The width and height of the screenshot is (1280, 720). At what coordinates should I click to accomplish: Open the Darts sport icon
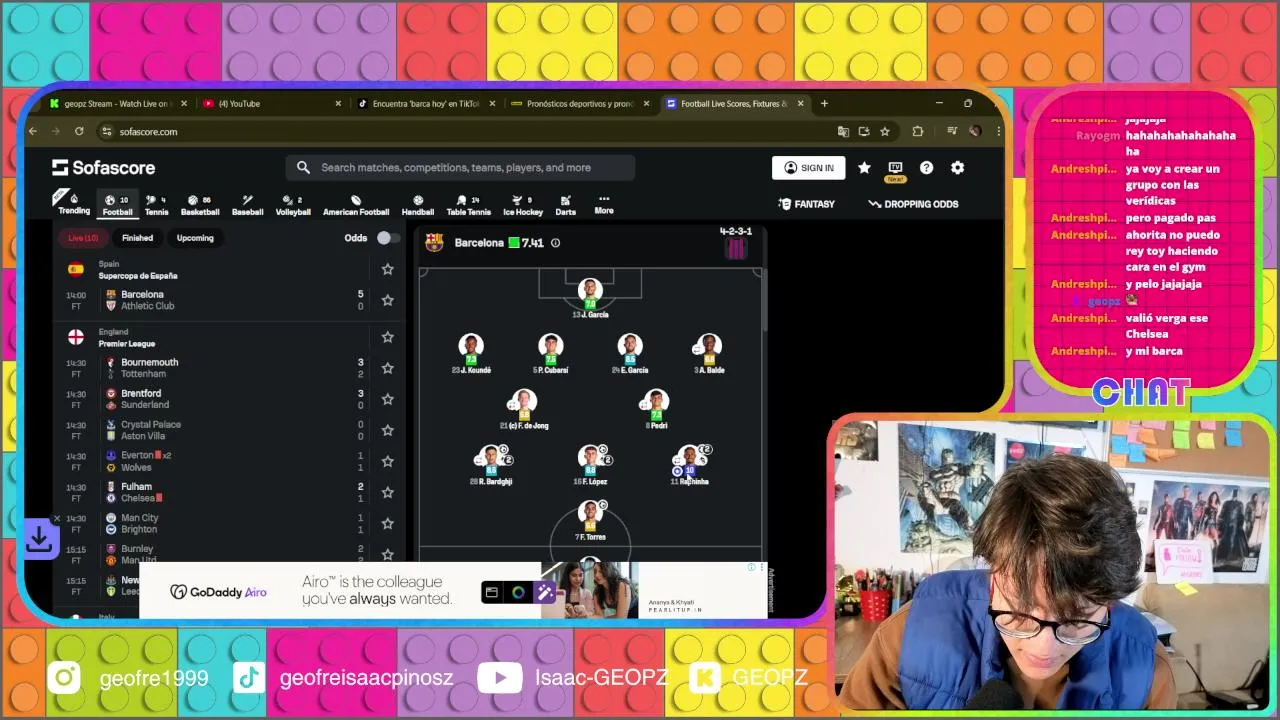coord(566,204)
